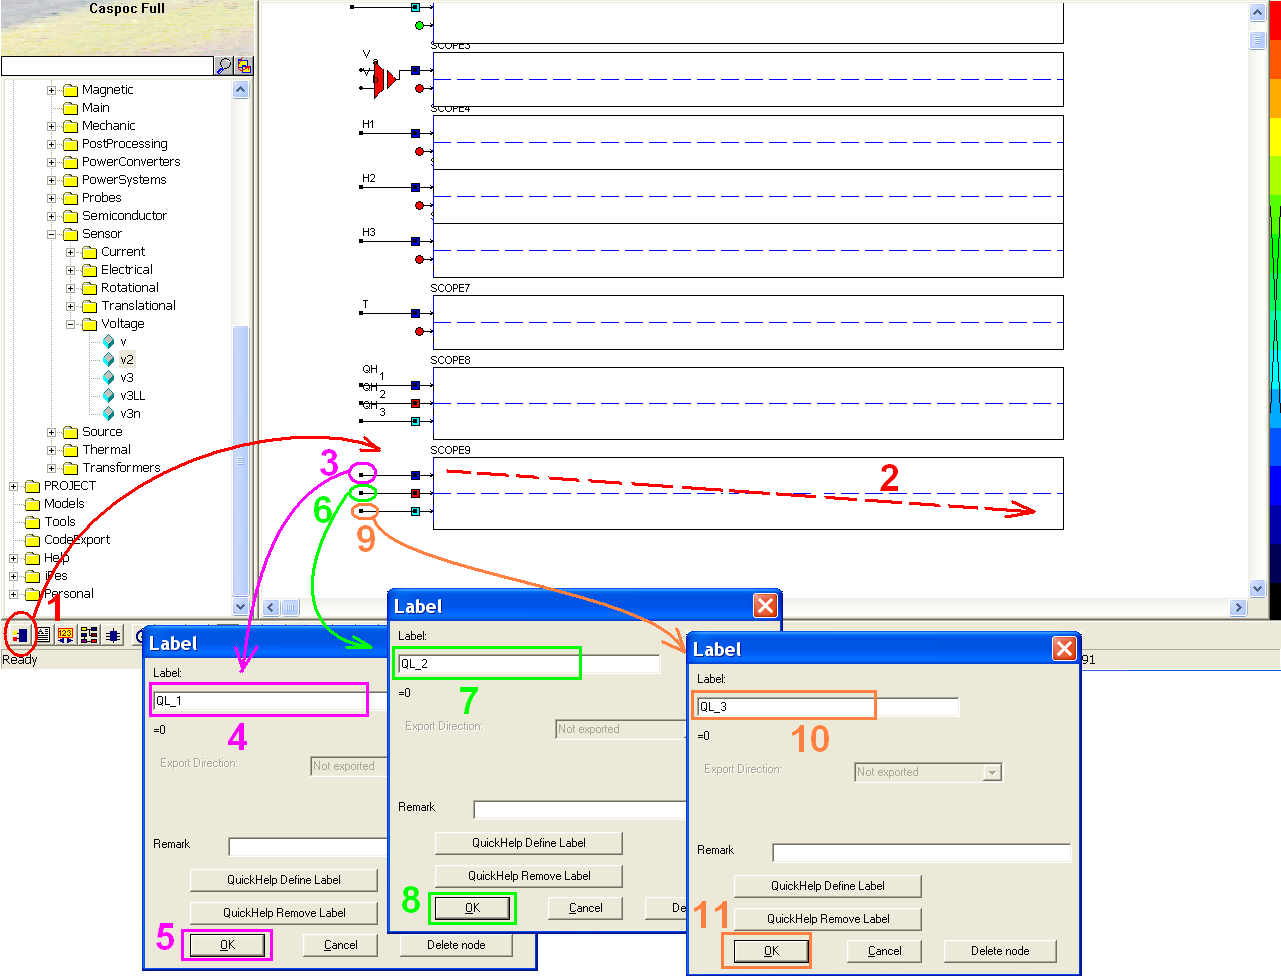Screen dimensions: 1281x976
Task: Click schematic horizontal scroll left arrow
Action: click(271, 608)
